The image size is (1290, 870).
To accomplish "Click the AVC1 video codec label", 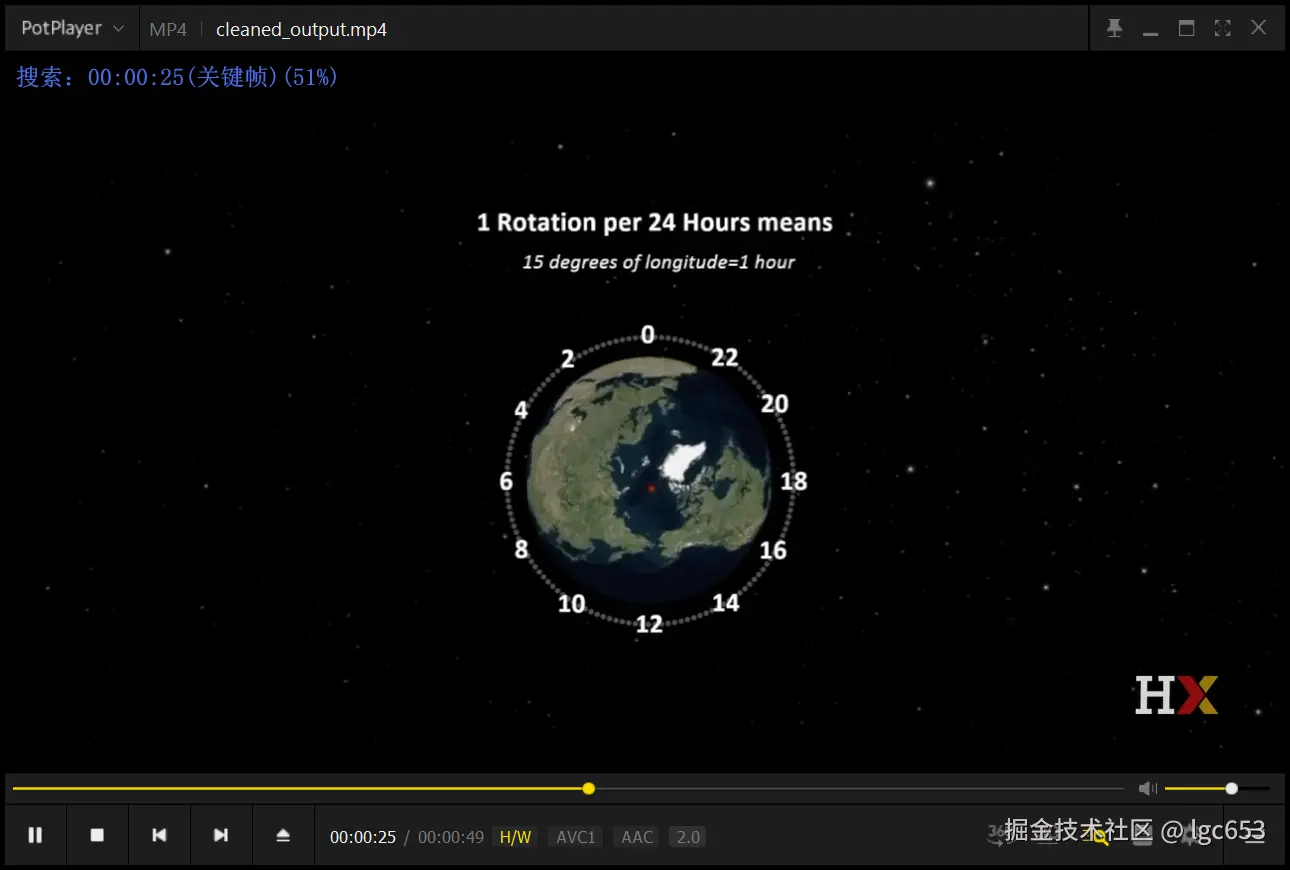I will pos(575,837).
